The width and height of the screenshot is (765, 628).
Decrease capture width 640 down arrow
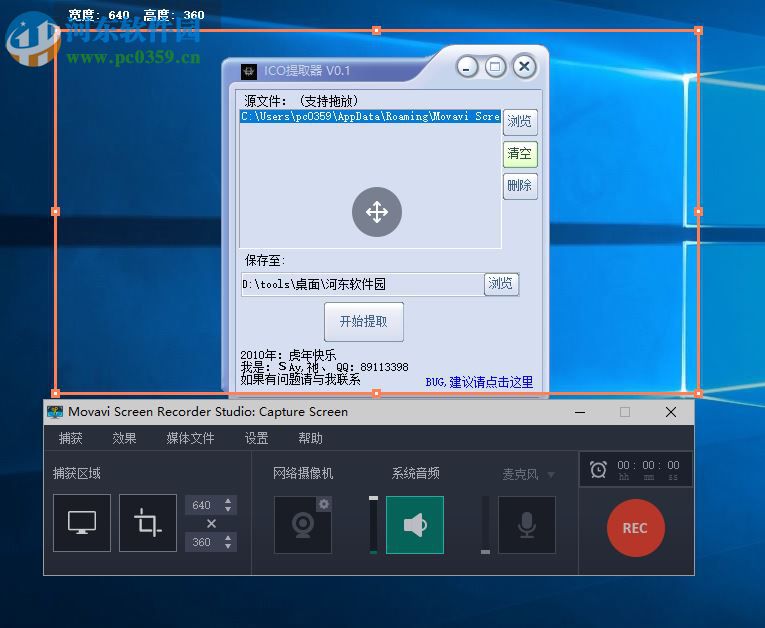coord(228,509)
